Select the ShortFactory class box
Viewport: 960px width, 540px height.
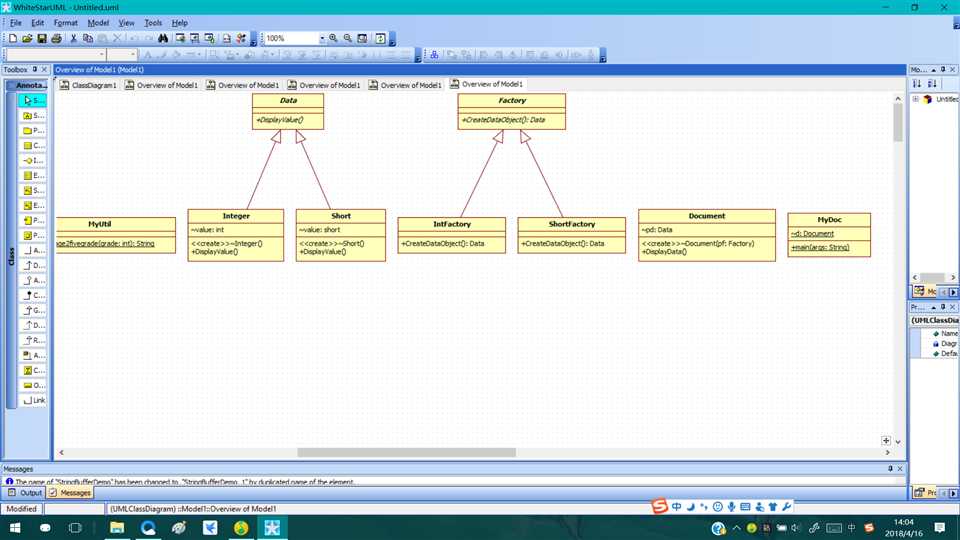point(572,235)
